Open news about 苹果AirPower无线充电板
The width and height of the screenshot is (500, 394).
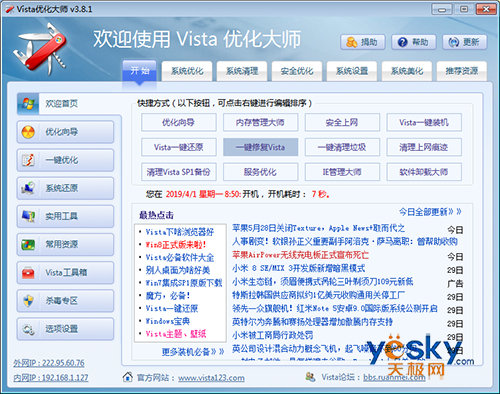coord(300,255)
